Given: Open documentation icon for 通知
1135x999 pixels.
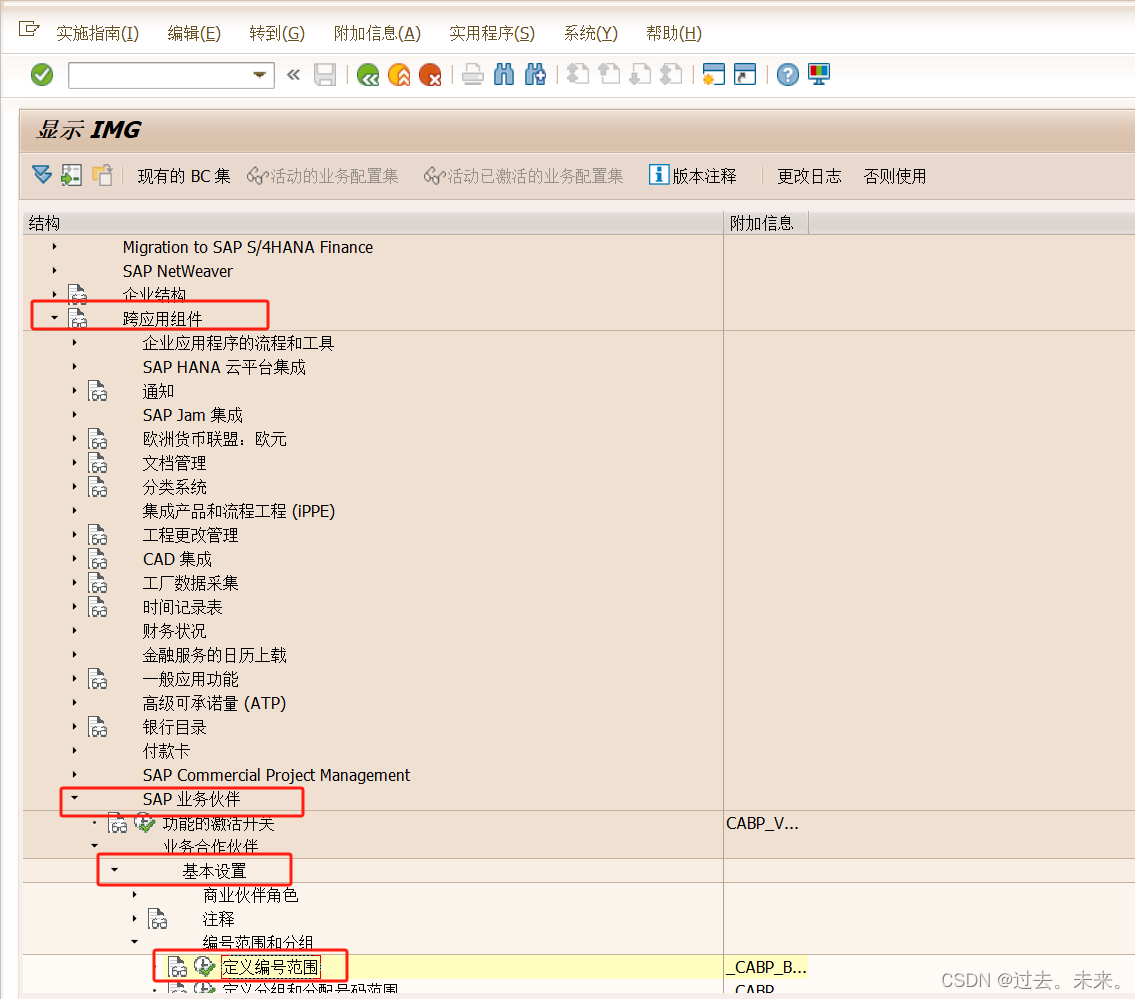Looking at the screenshot, I should [98, 391].
